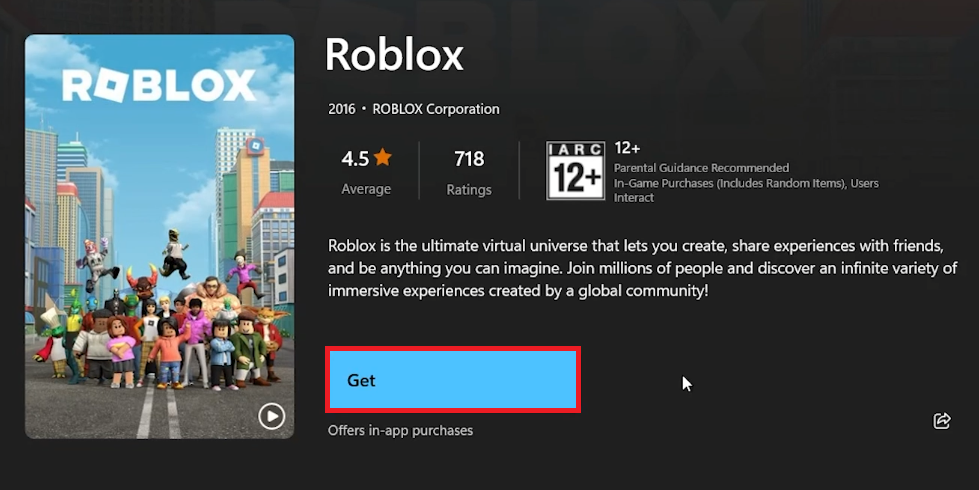Click the "Offers in-app purchases" note

pyautogui.click(x=400, y=431)
